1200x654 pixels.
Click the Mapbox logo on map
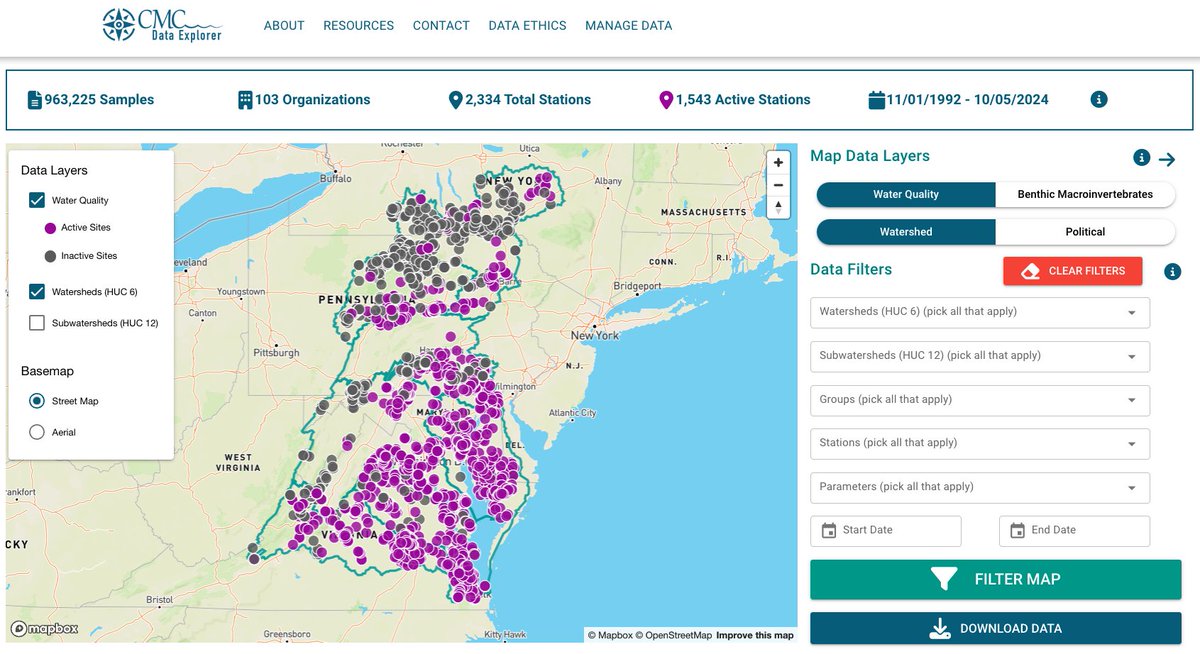(45, 629)
